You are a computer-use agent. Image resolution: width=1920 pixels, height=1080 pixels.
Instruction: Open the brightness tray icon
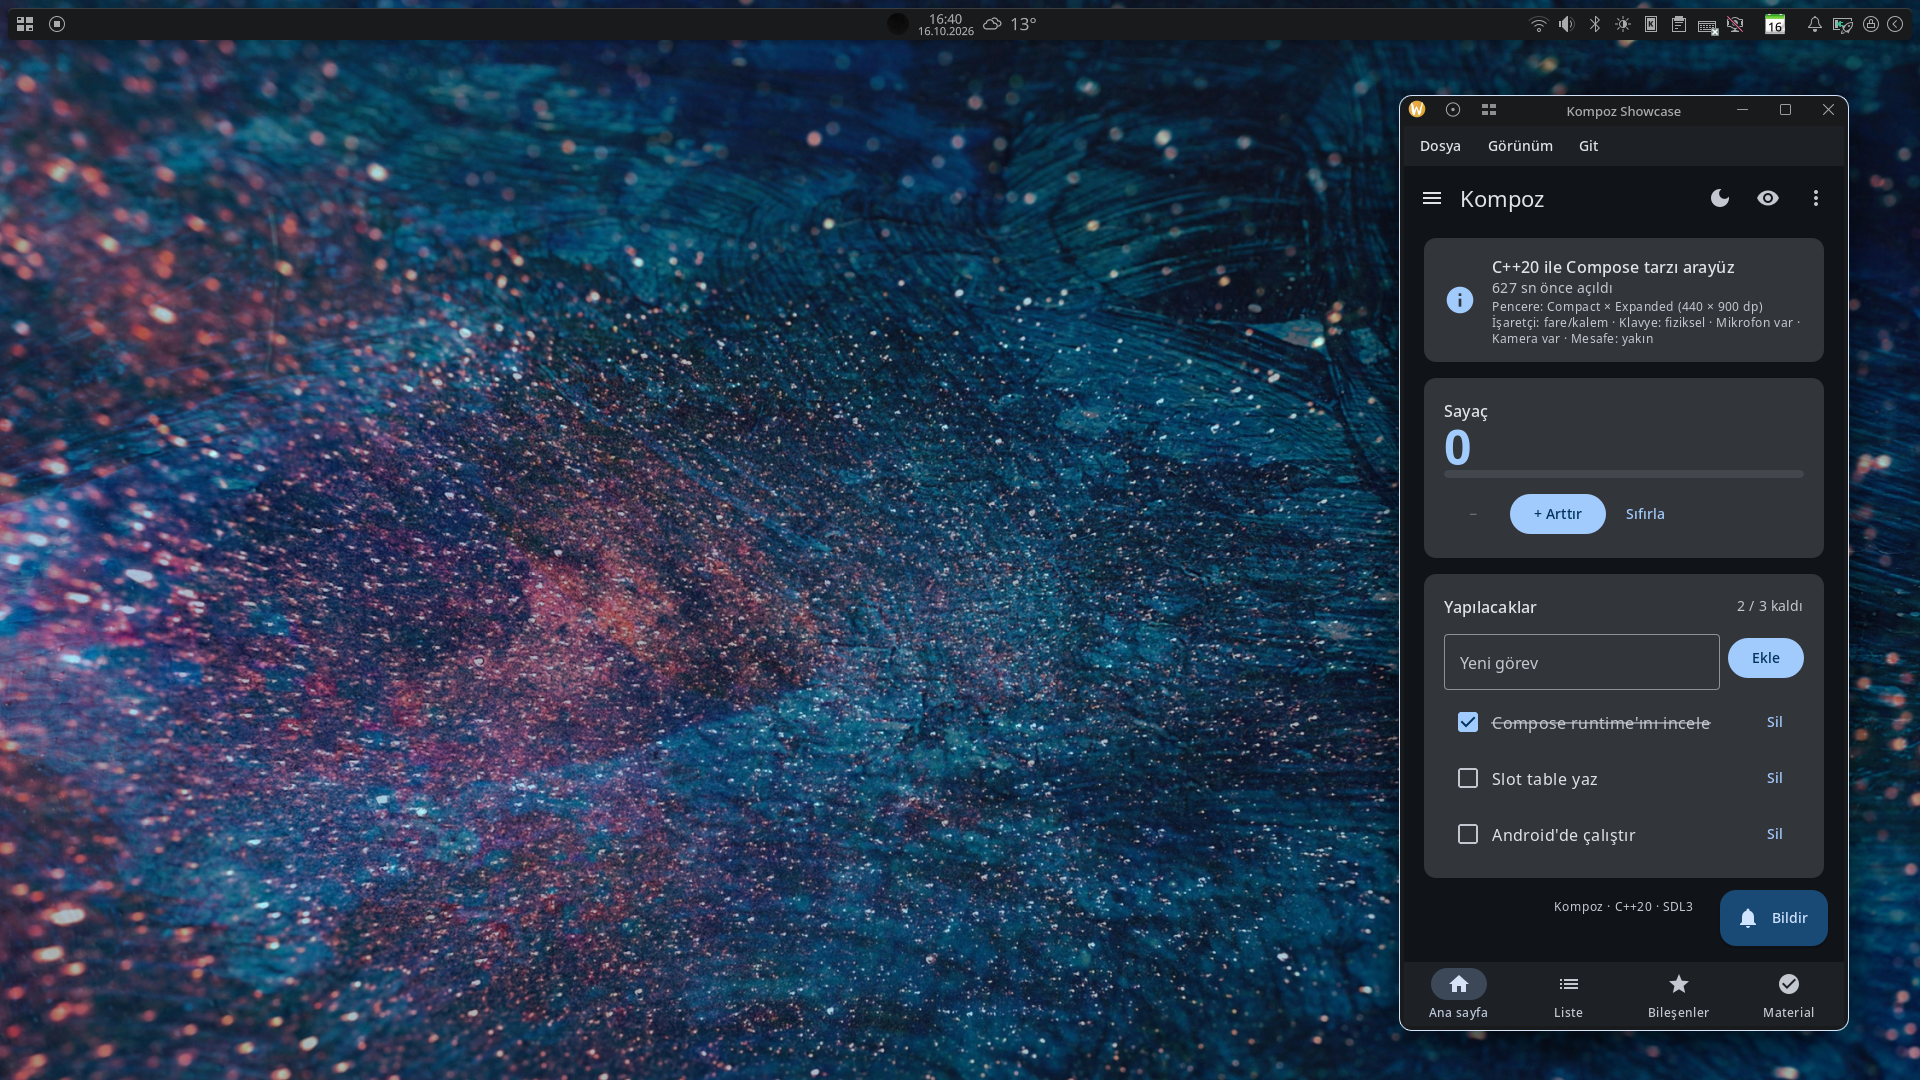click(x=1623, y=24)
